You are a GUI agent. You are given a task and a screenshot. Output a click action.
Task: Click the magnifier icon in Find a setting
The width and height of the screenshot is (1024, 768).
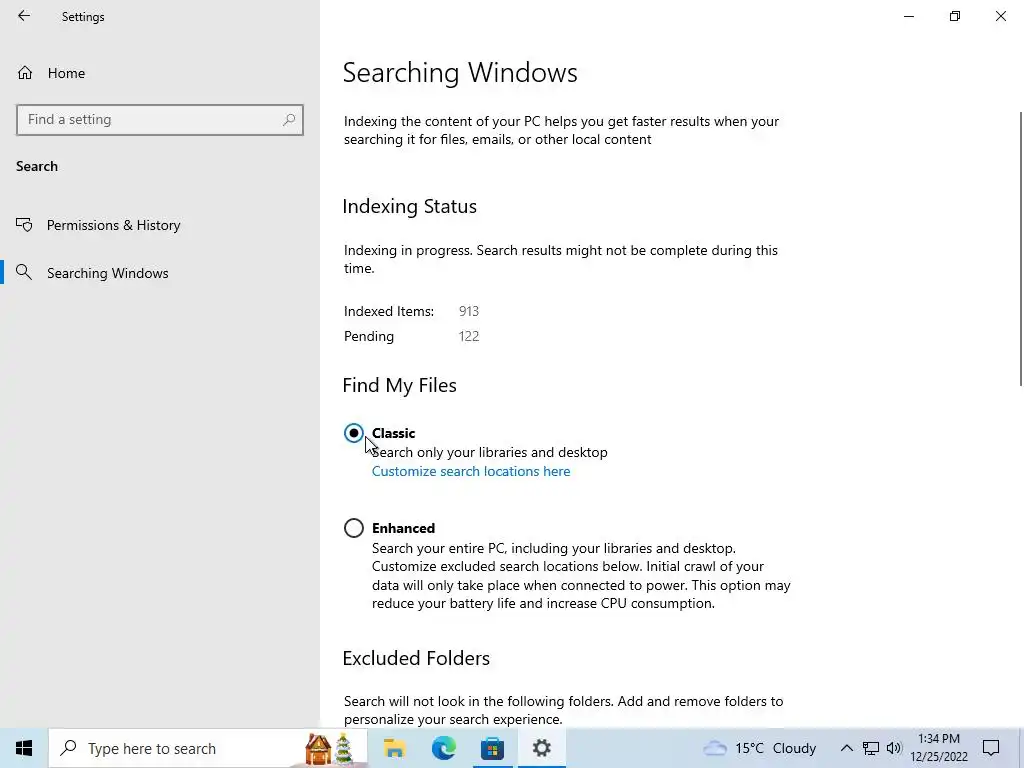289,120
